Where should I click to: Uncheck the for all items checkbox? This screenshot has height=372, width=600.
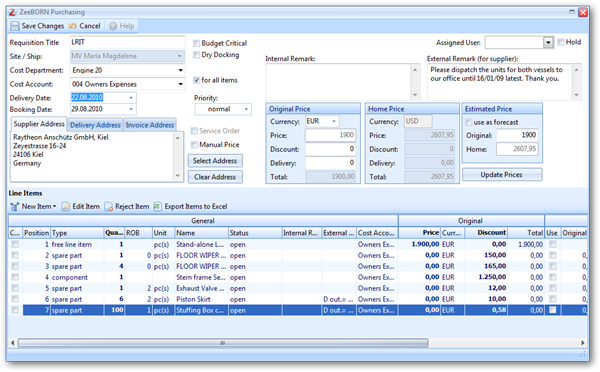point(196,80)
